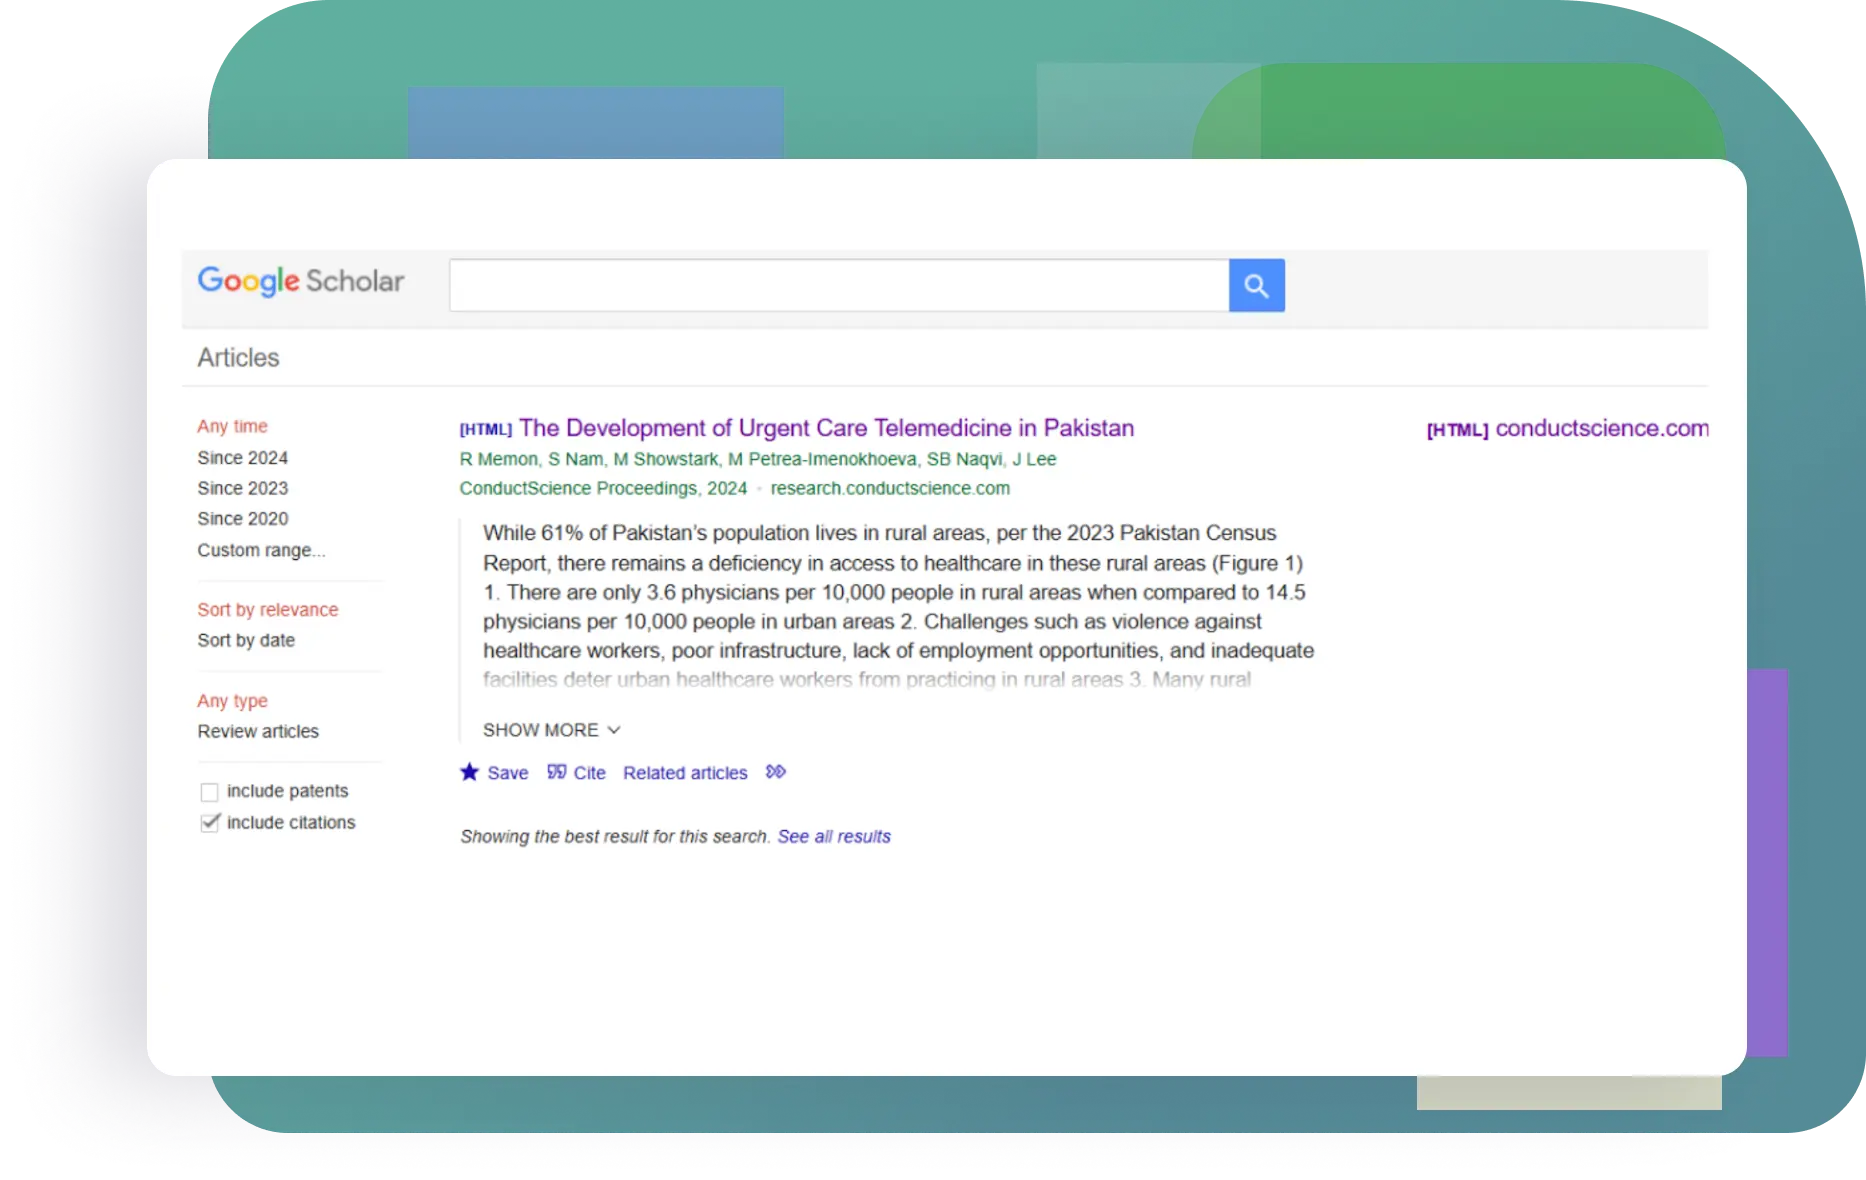Disable the include citations checkbox

click(210, 822)
